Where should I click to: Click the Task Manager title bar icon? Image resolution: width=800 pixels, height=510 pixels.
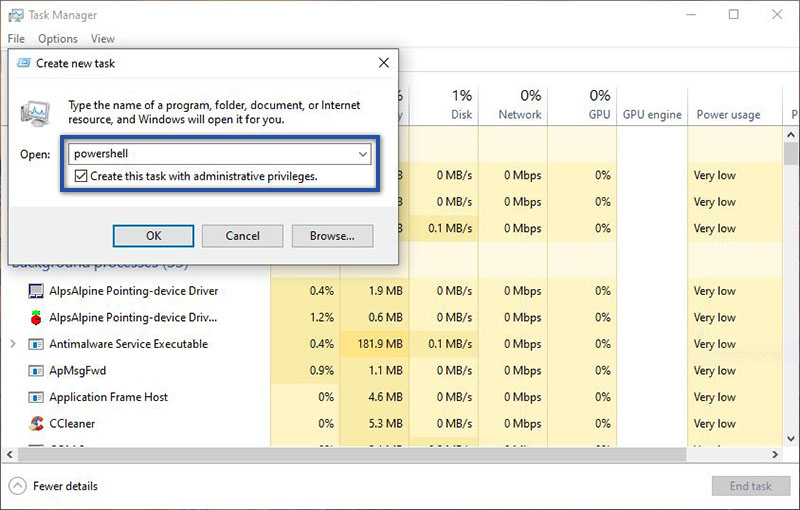(x=16, y=14)
